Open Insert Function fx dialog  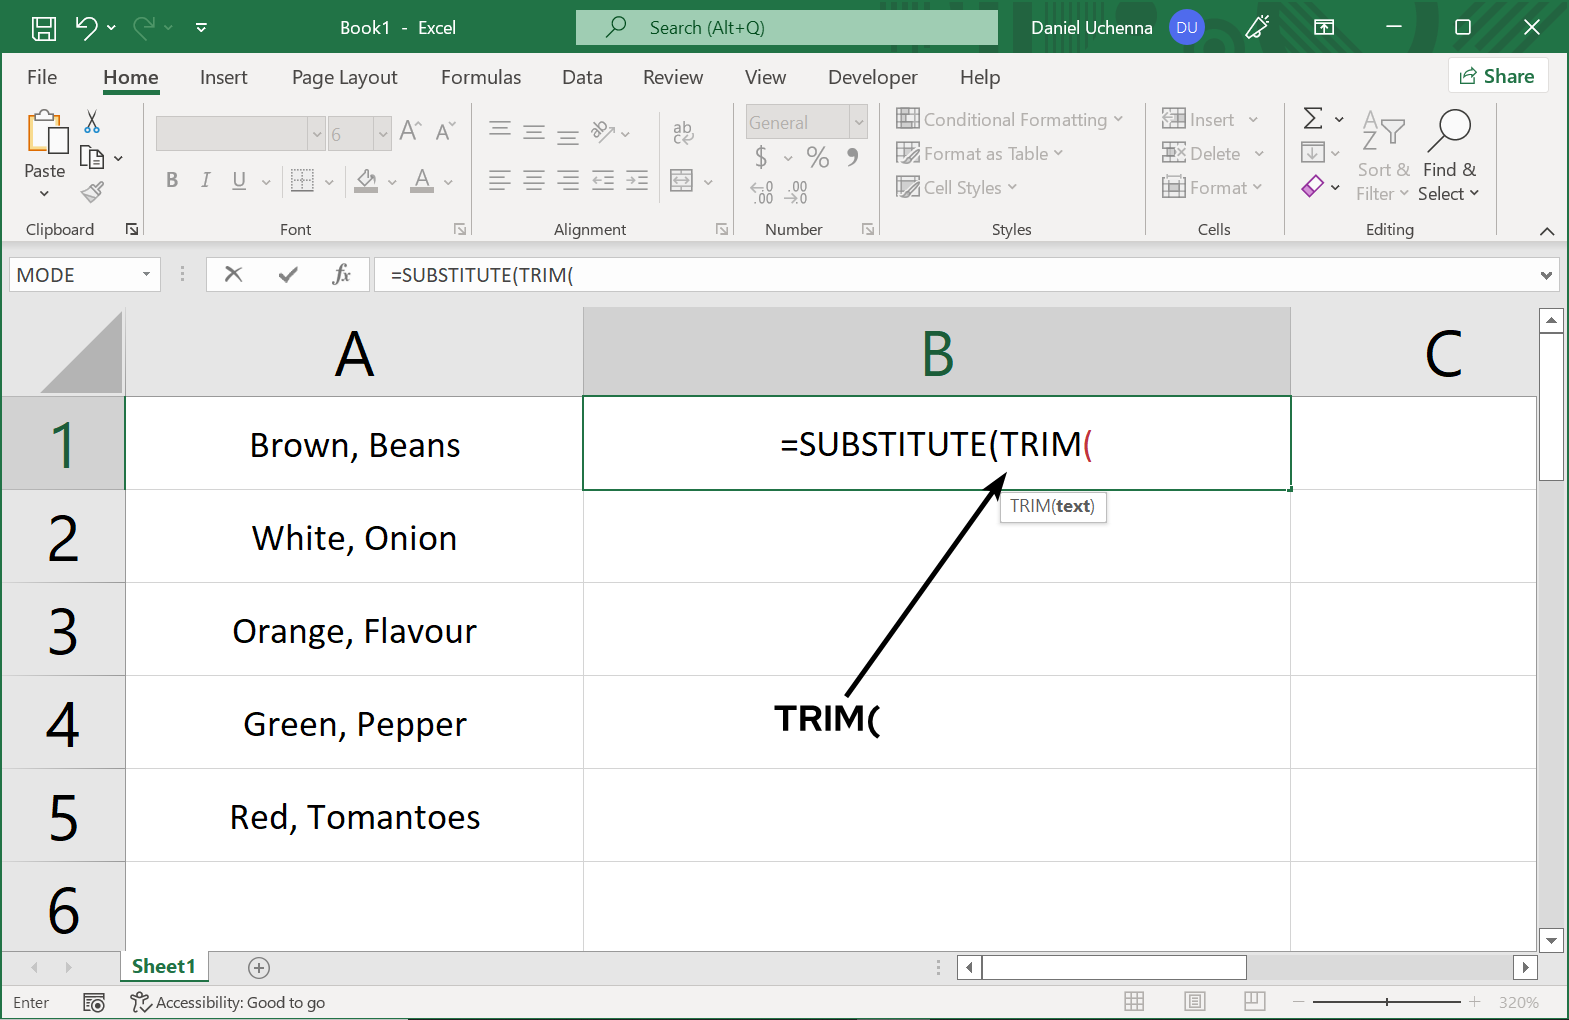tap(341, 274)
